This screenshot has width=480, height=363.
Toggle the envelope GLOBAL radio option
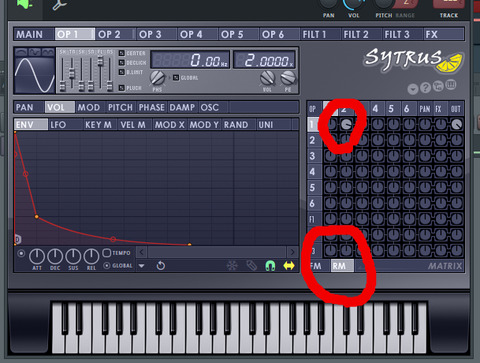[107, 266]
